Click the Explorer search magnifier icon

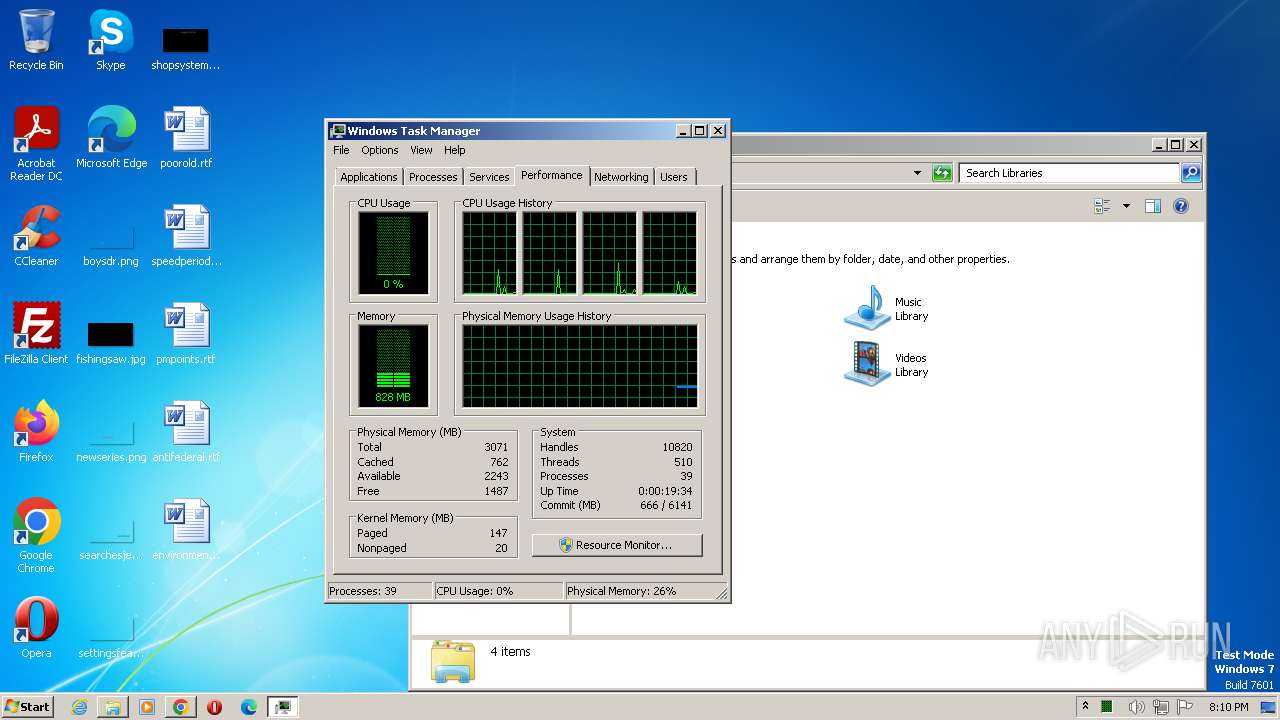[1191, 173]
